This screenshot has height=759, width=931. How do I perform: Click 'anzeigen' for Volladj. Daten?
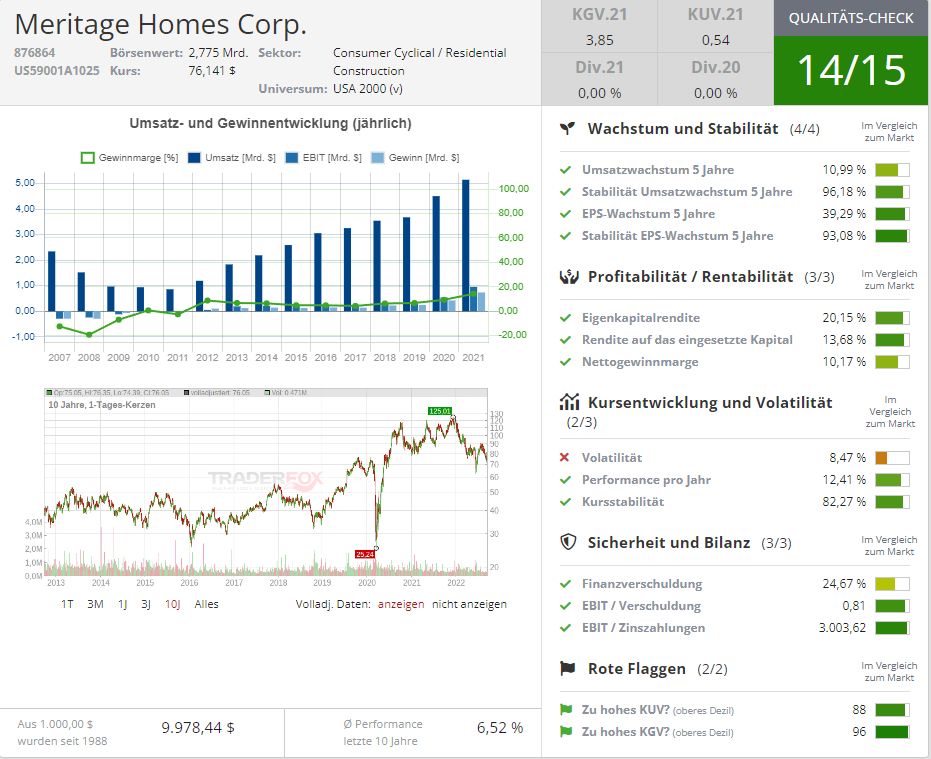click(400, 604)
